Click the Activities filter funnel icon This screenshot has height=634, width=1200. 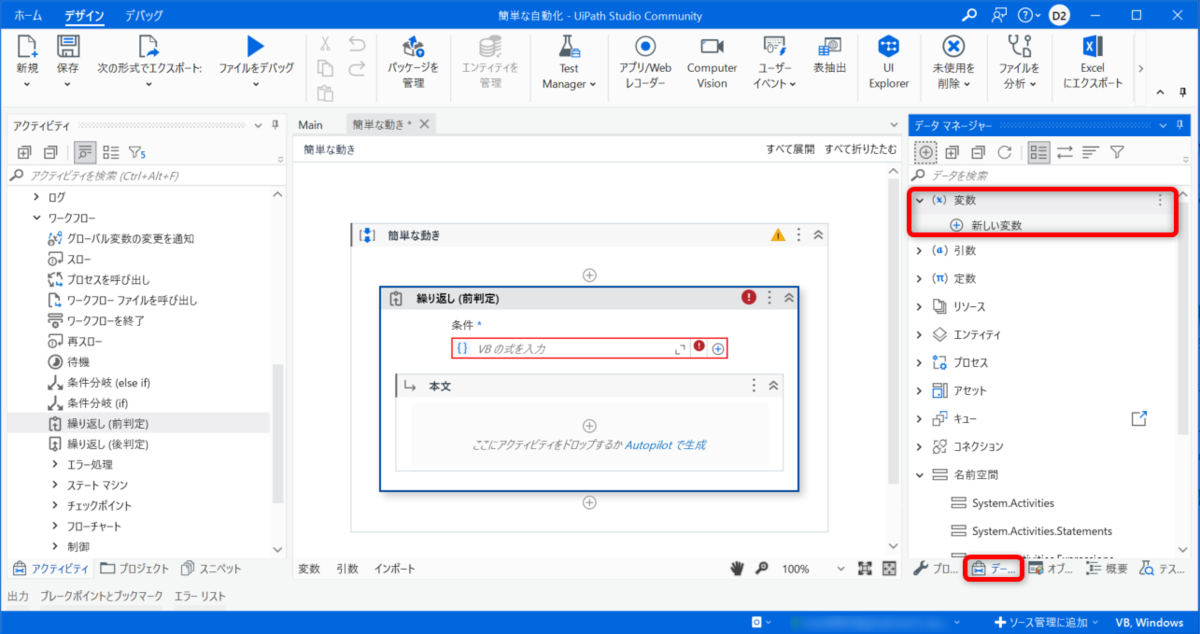coord(137,152)
